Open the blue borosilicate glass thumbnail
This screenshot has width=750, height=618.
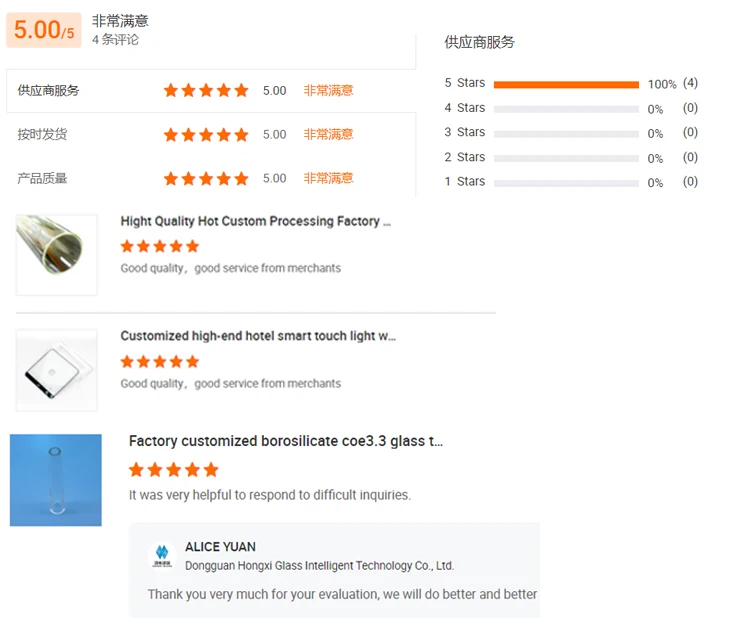(x=56, y=480)
